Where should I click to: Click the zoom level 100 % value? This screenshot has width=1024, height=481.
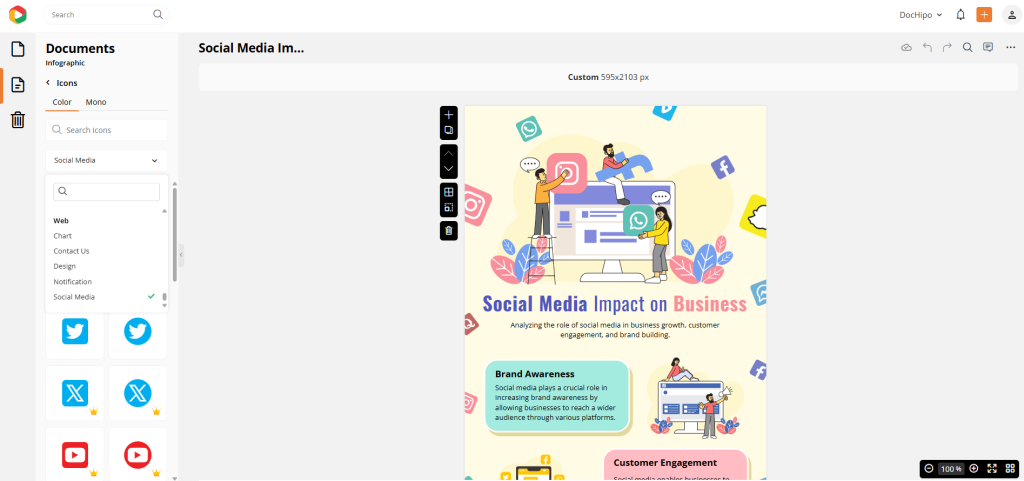(x=951, y=469)
